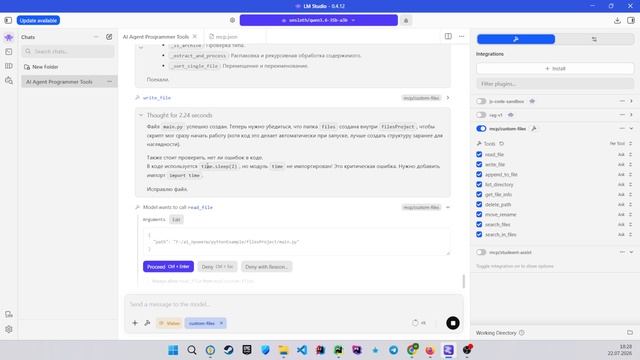640x360 pixels.
Task: Expand the write_file tool call chevron
Action: (x=448, y=98)
